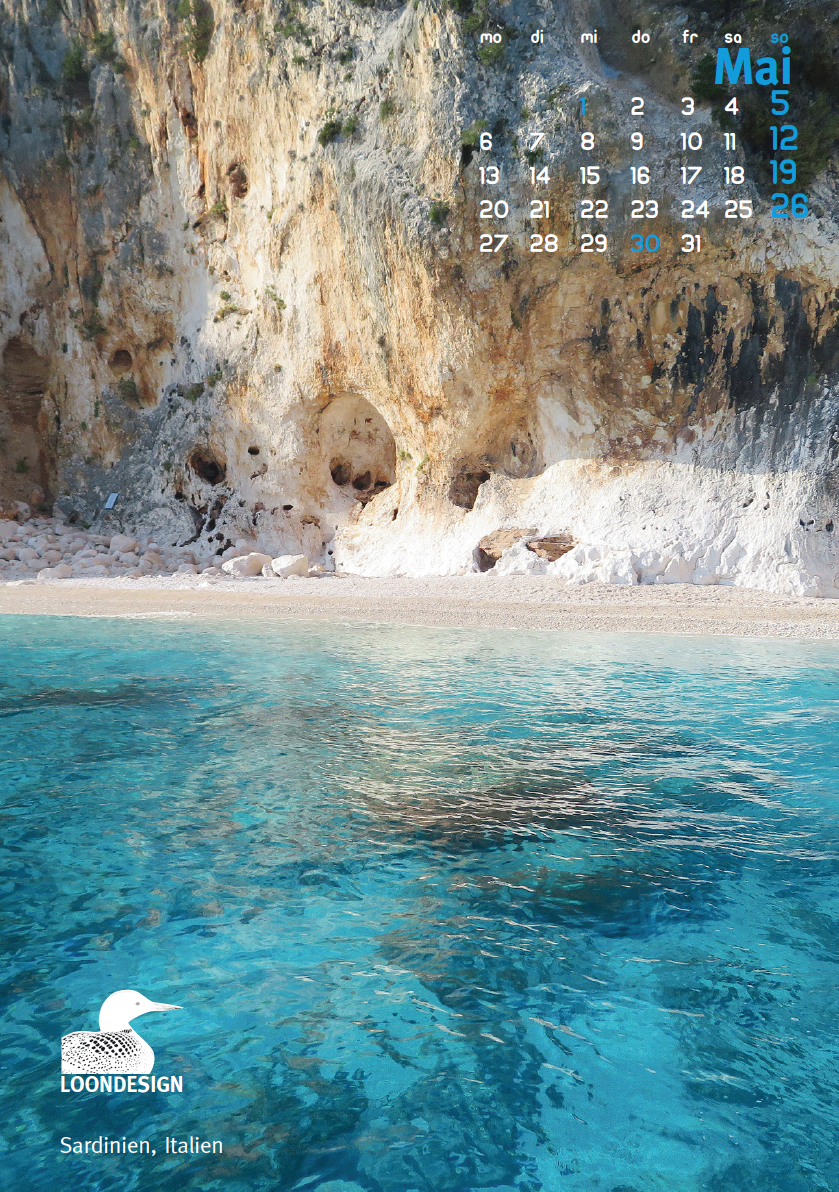Pick Saturday date 18

(x=734, y=176)
